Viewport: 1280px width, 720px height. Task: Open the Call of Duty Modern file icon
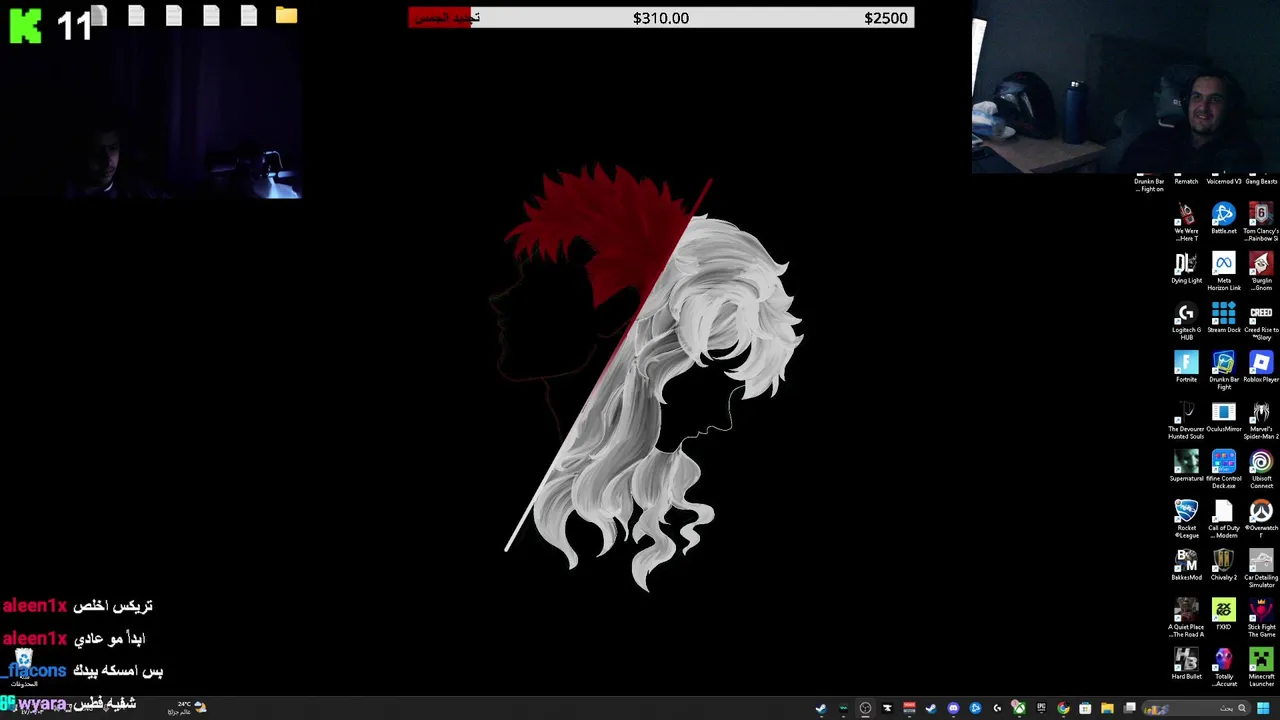click(1223, 520)
